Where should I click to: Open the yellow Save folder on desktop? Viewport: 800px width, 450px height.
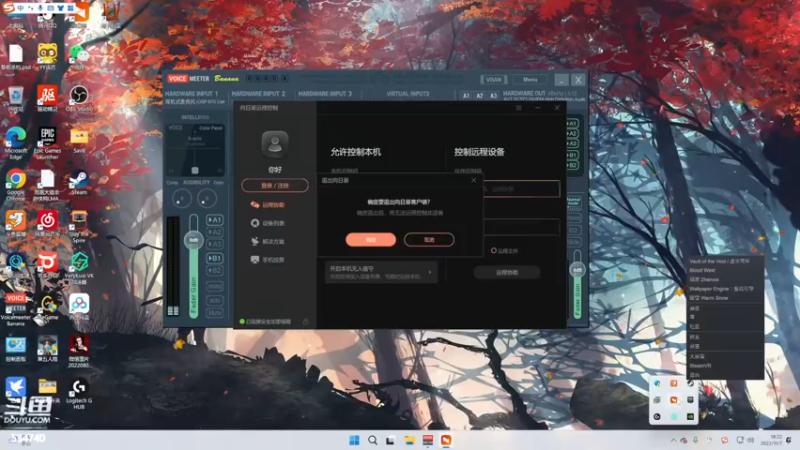(x=79, y=140)
